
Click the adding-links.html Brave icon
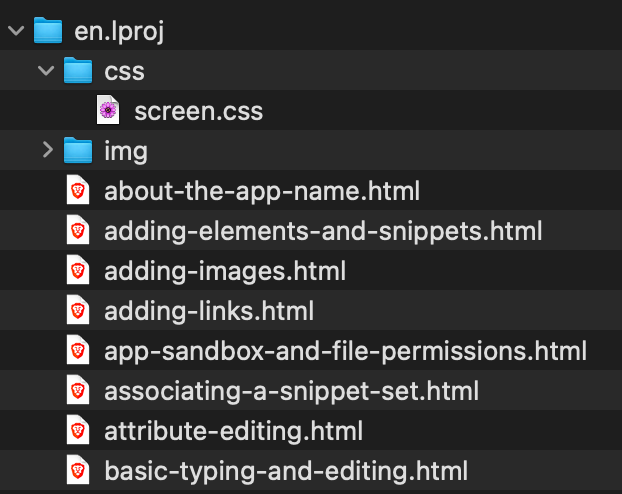[x=78, y=311]
